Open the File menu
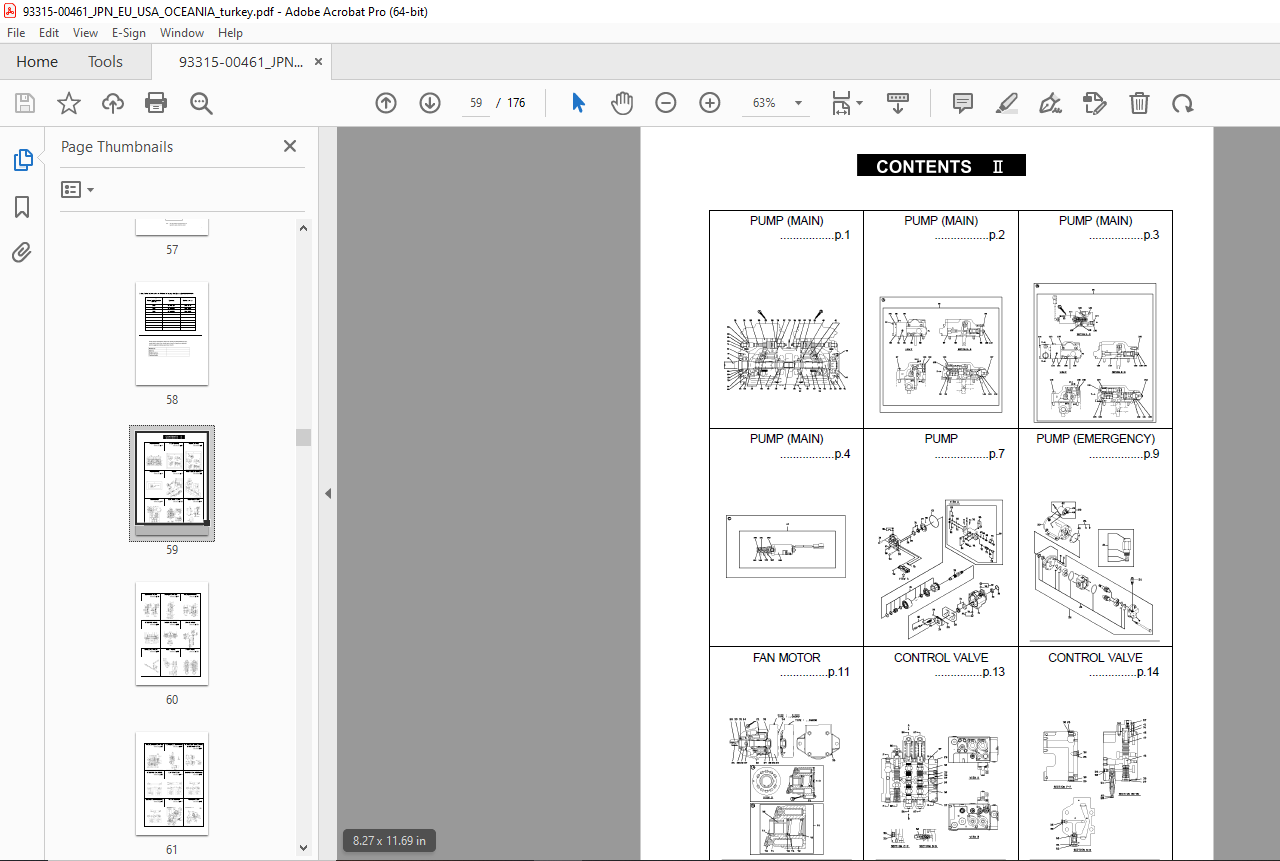Viewport: 1280px width, 861px height. [16, 33]
